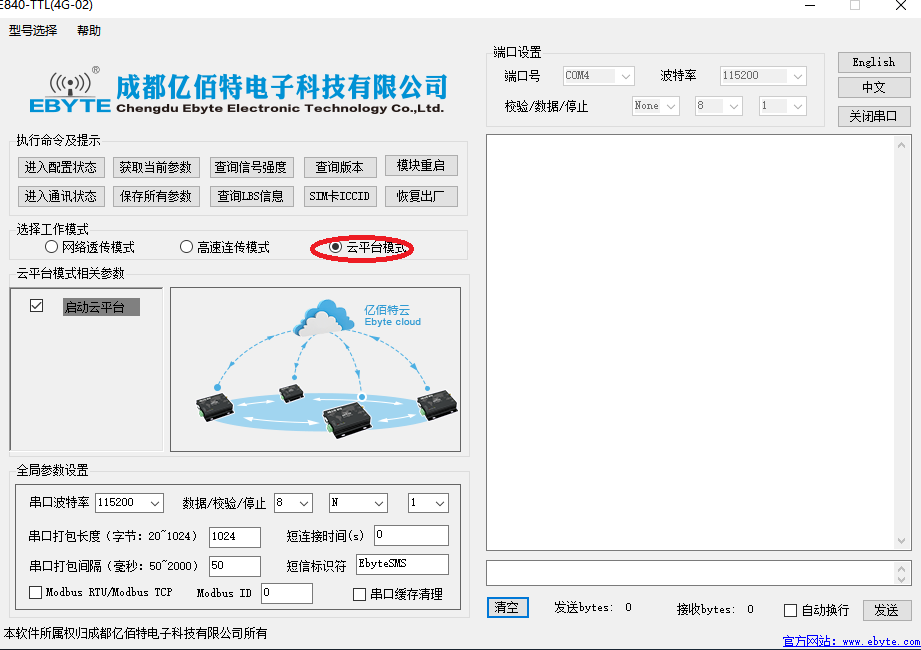Enable 自动换行 for received data

coord(789,609)
